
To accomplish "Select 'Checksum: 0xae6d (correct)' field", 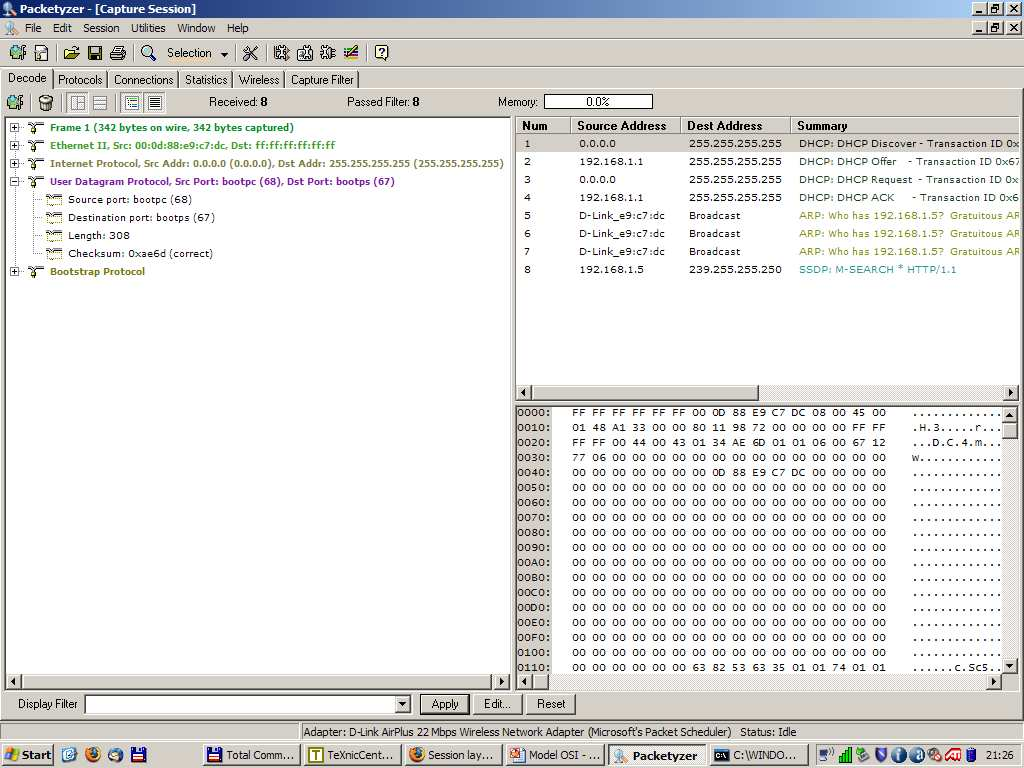I will tap(140, 253).
